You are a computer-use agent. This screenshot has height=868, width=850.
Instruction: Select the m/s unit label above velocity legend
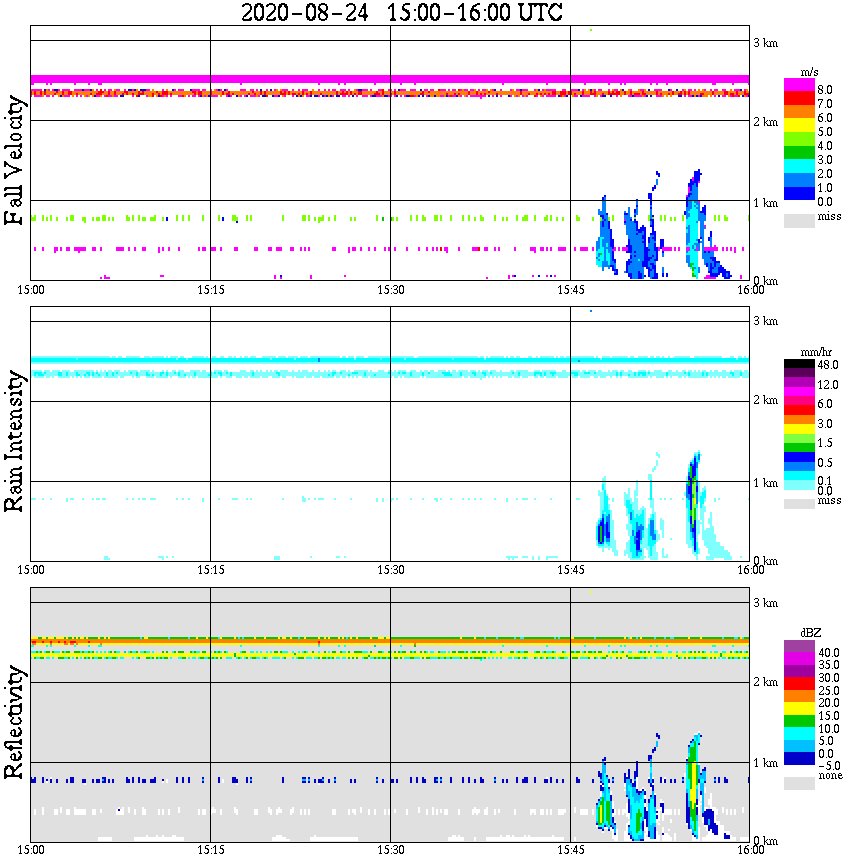tap(808, 73)
